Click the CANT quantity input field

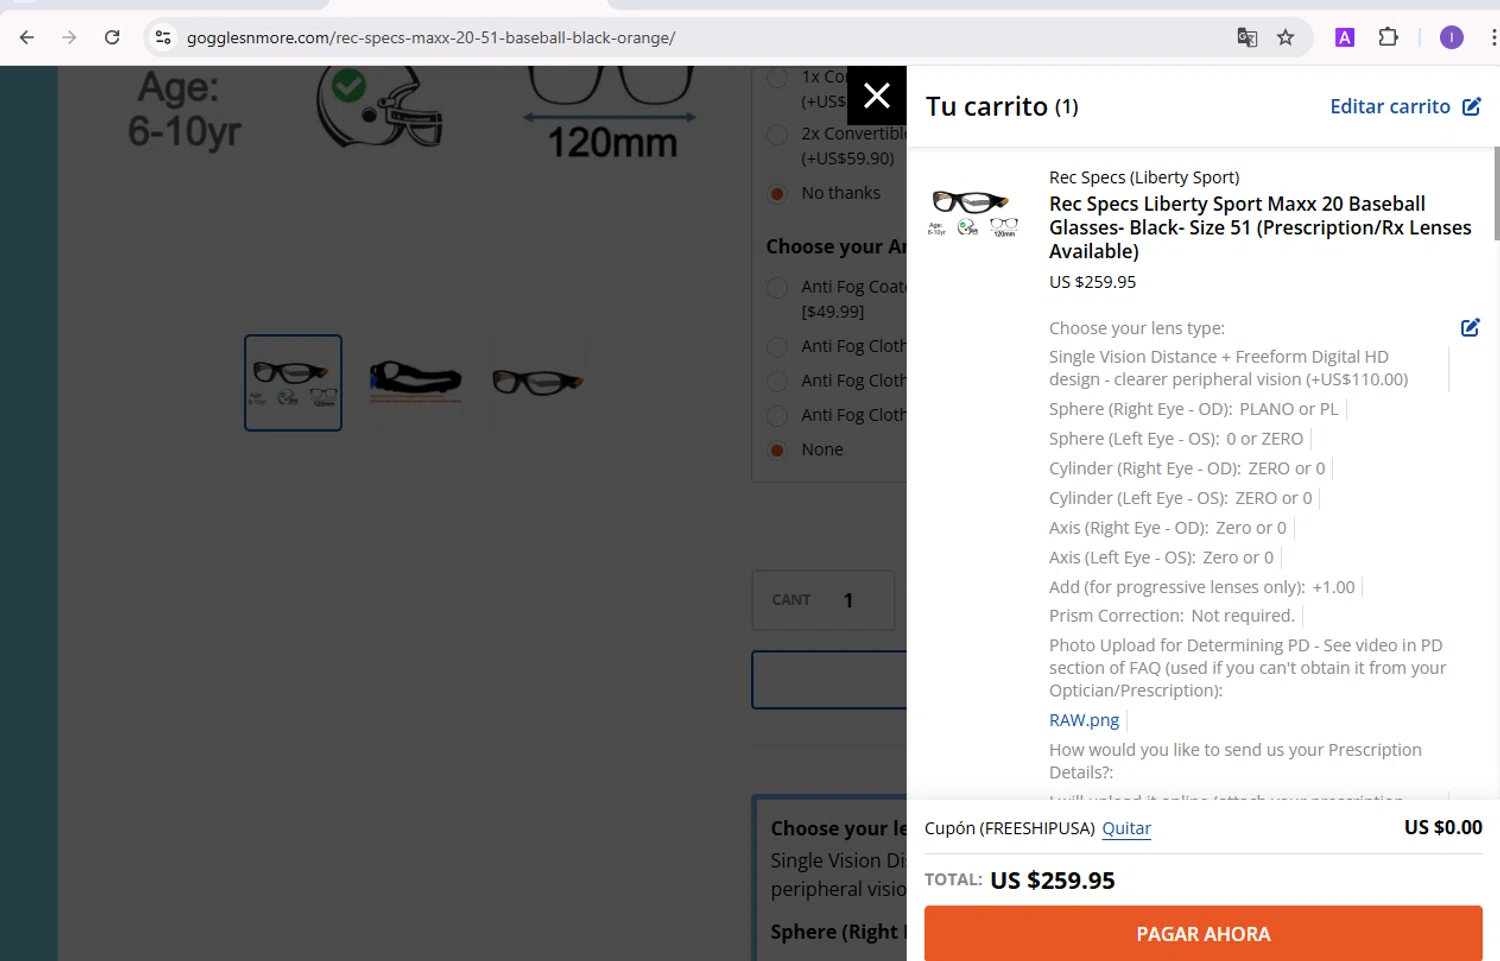tap(824, 600)
